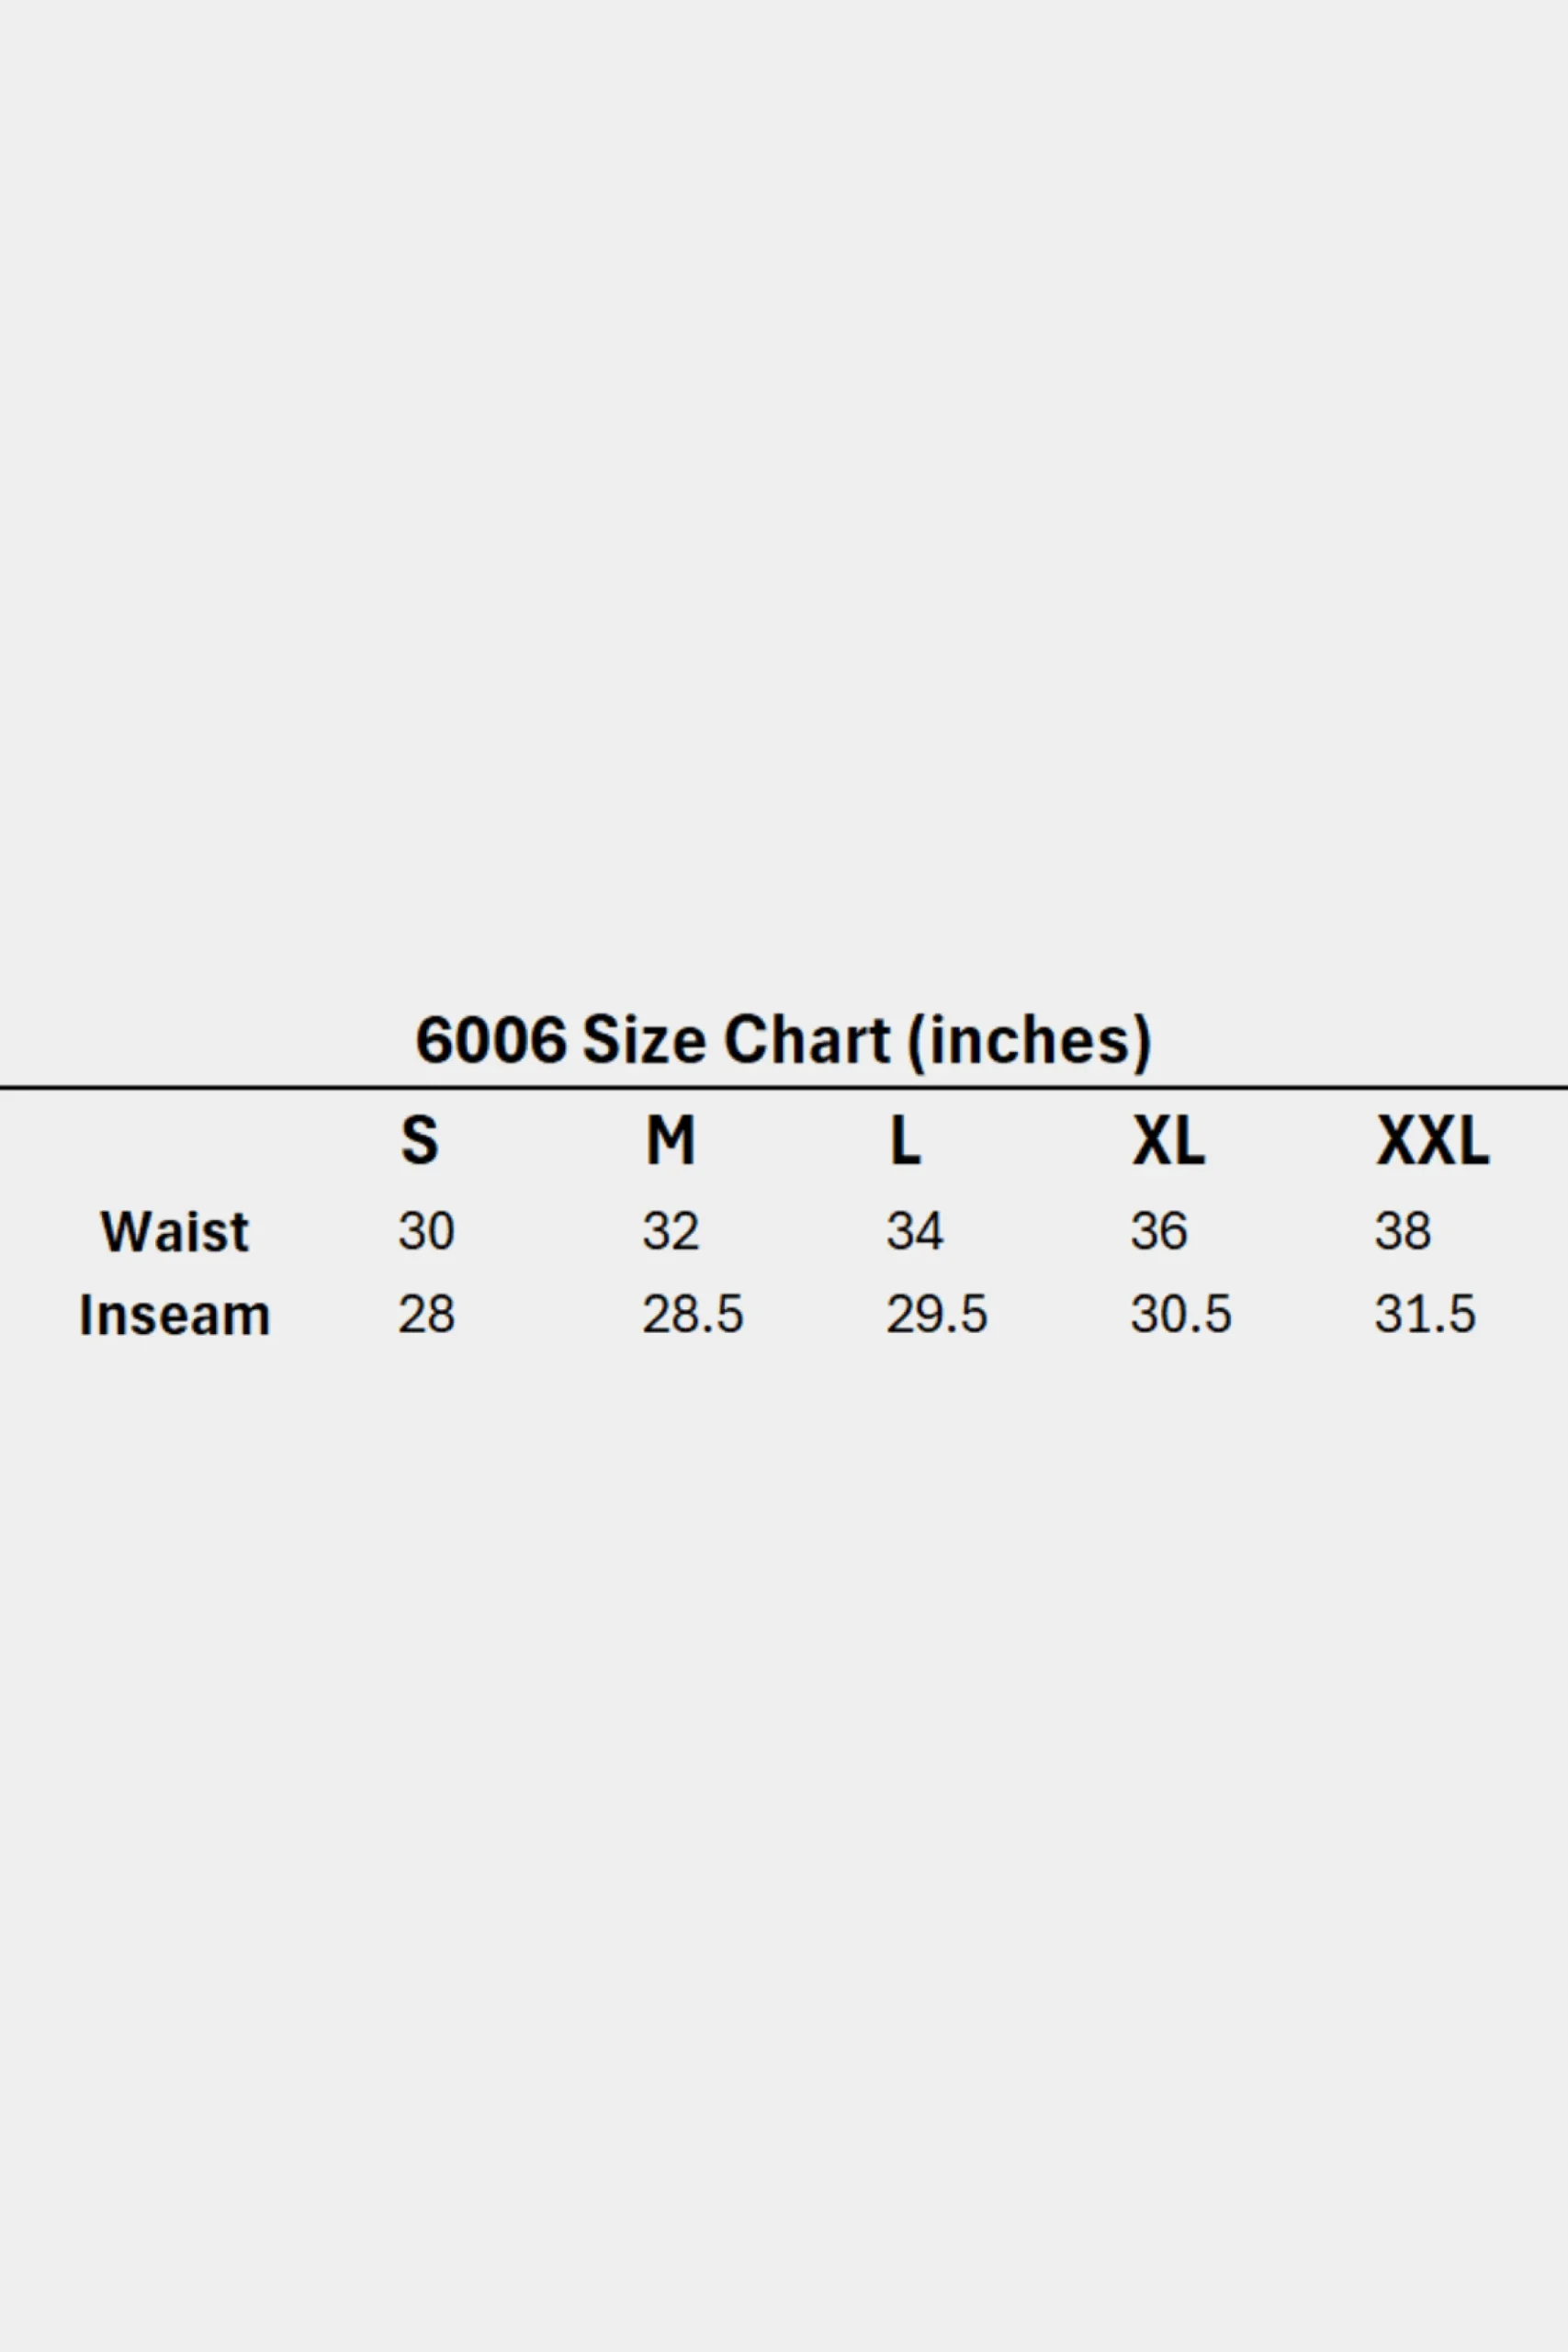1568x2352 pixels.
Task: Select the XXL size column header
Action: (1433, 1140)
